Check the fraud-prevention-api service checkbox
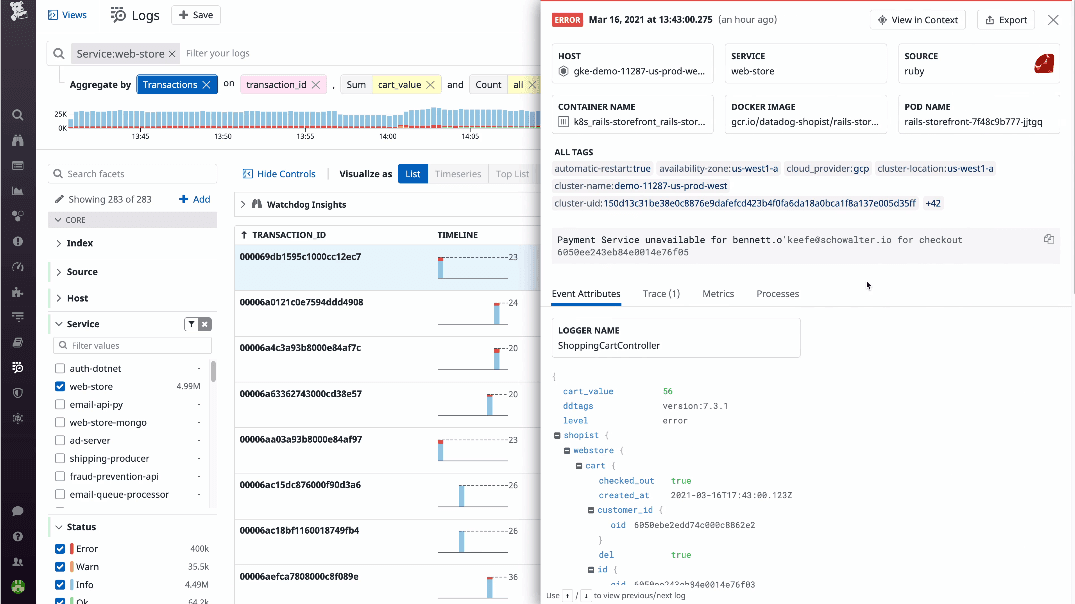 pyautogui.click(x=60, y=476)
